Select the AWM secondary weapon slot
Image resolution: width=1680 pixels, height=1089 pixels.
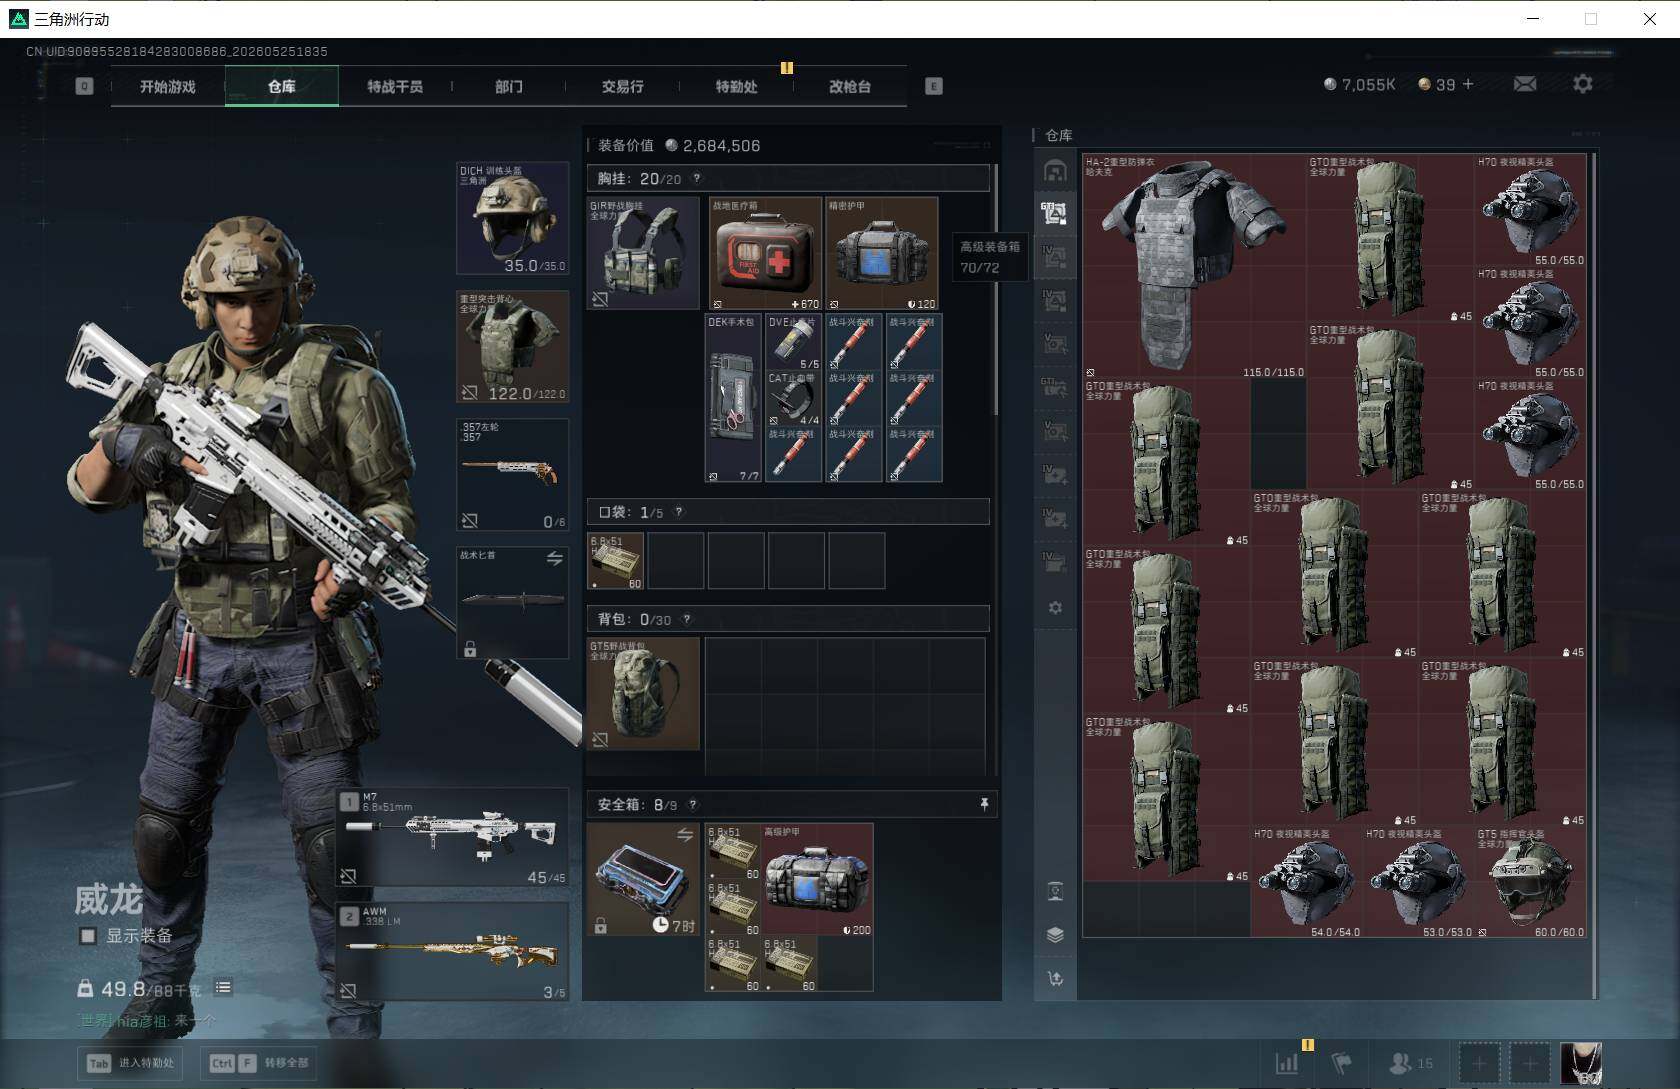coord(452,952)
